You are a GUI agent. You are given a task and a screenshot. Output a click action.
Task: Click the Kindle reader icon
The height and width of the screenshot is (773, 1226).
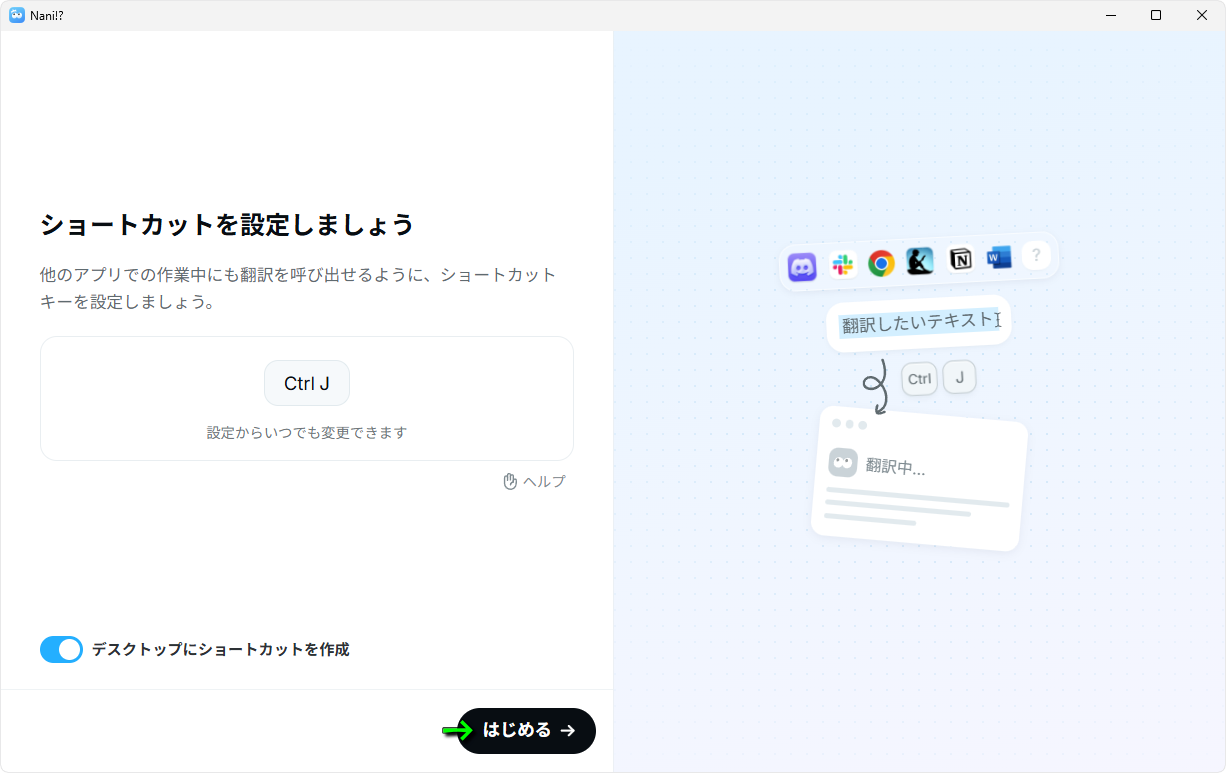(x=920, y=261)
